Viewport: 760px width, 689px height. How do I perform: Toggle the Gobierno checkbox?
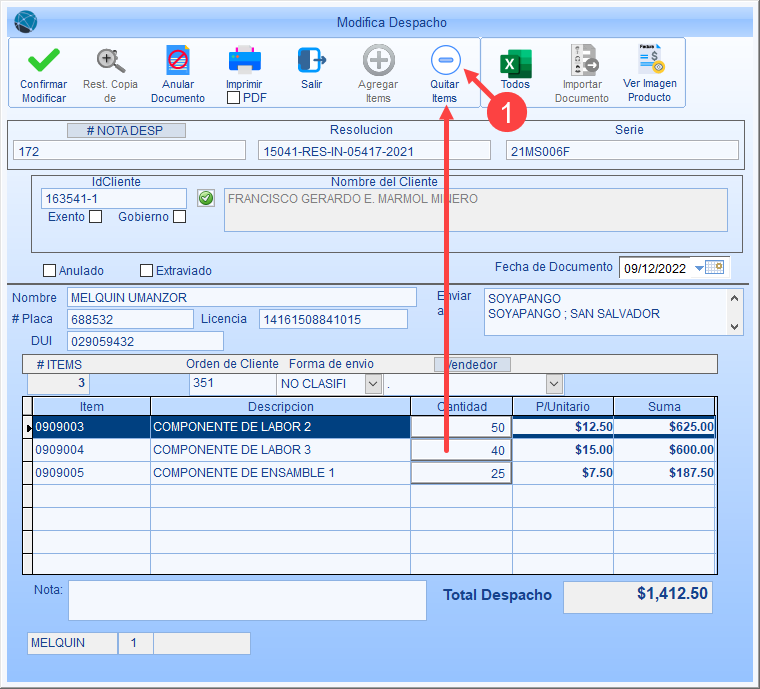180,217
